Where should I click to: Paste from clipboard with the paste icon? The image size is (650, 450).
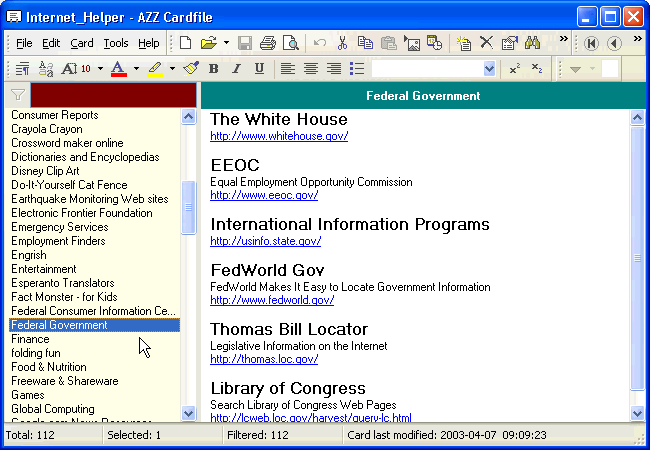[388, 43]
